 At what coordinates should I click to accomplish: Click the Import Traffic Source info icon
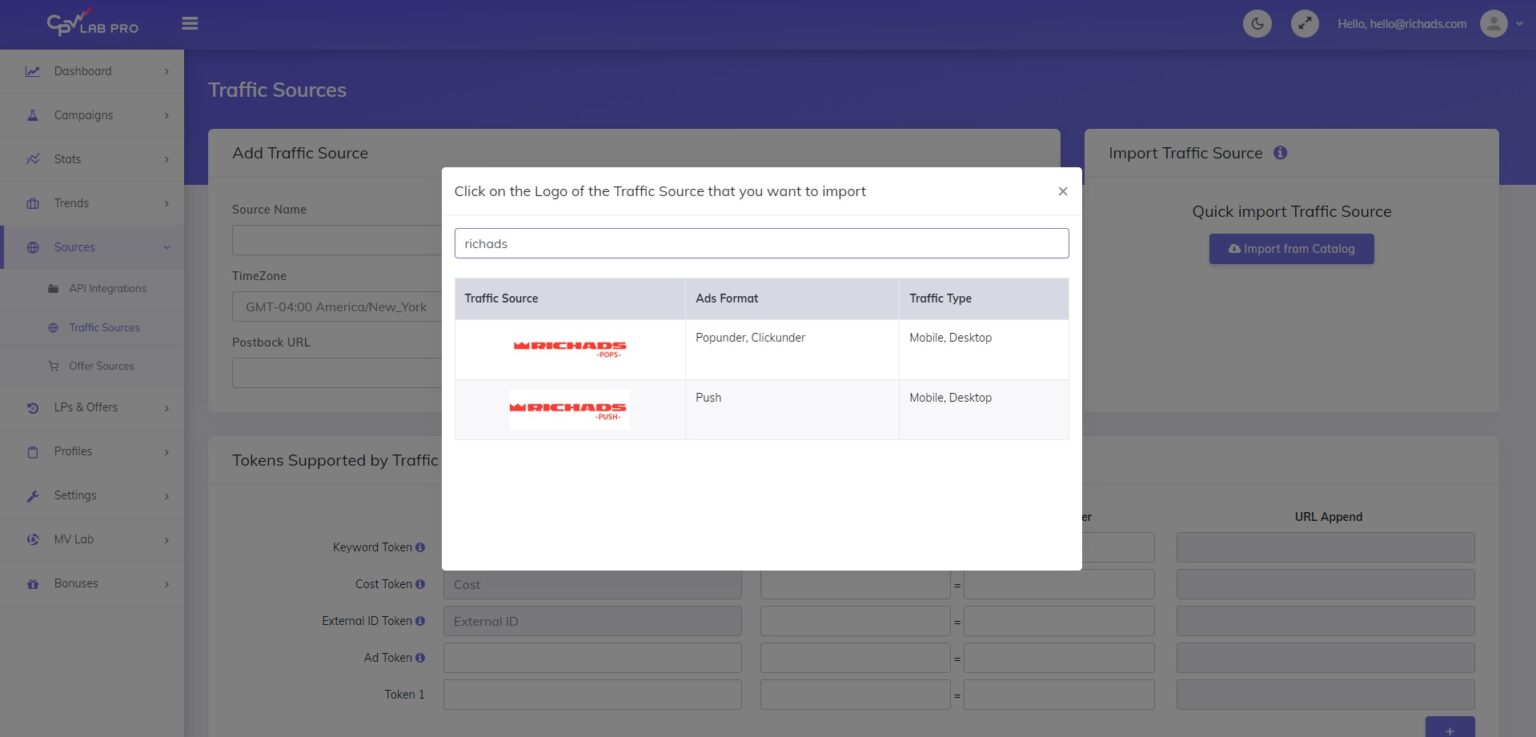pos(1280,153)
